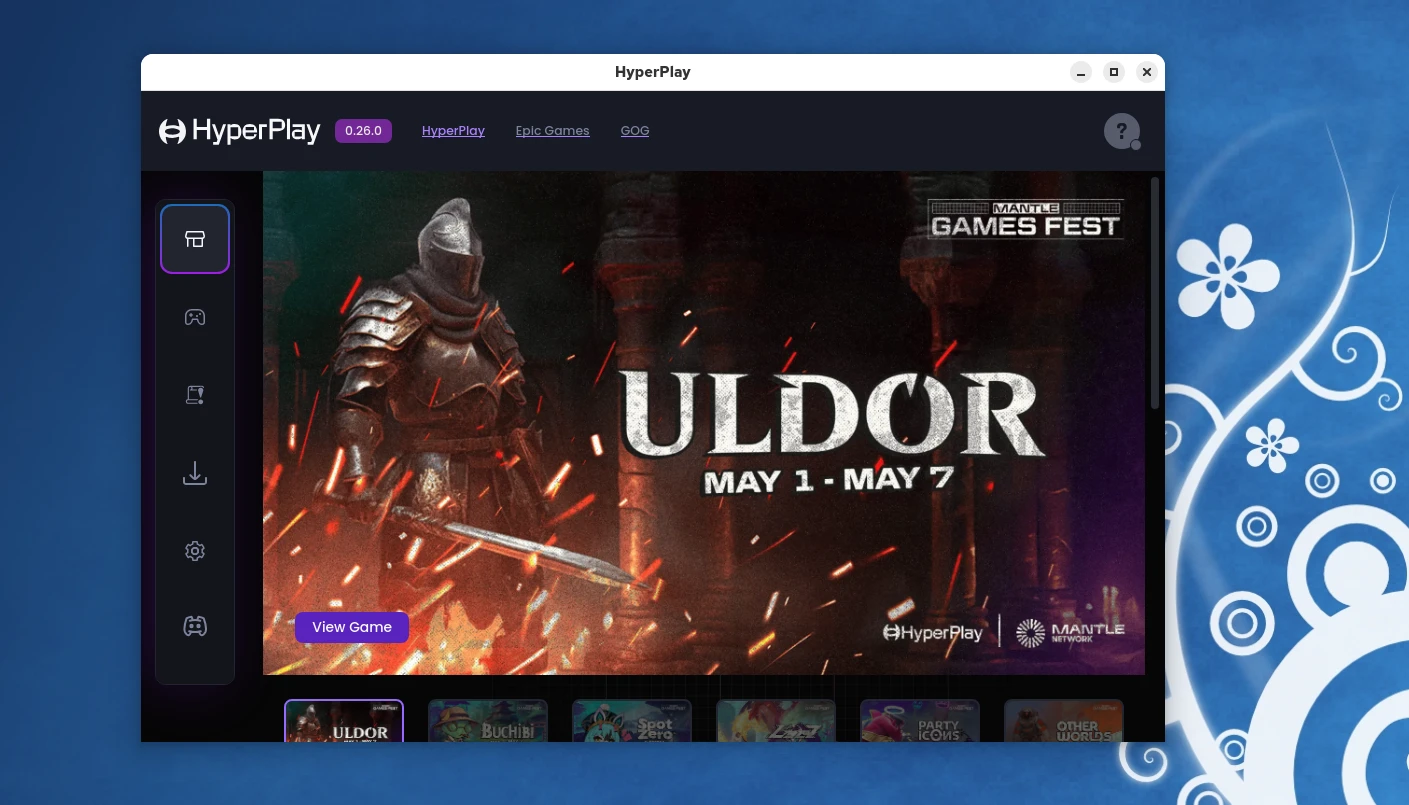1409x805 pixels.
Task: Select the Other Worlds carousel thumbnail
Action: pyautogui.click(x=1064, y=722)
